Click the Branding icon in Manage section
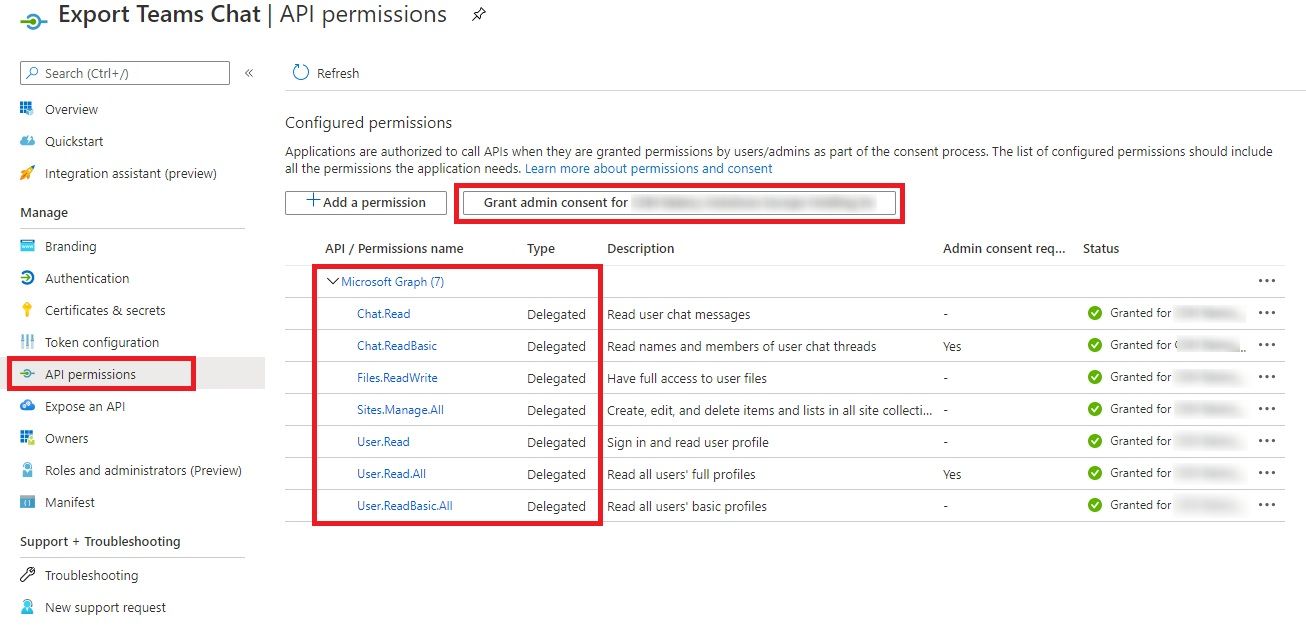 click(x=27, y=246)
